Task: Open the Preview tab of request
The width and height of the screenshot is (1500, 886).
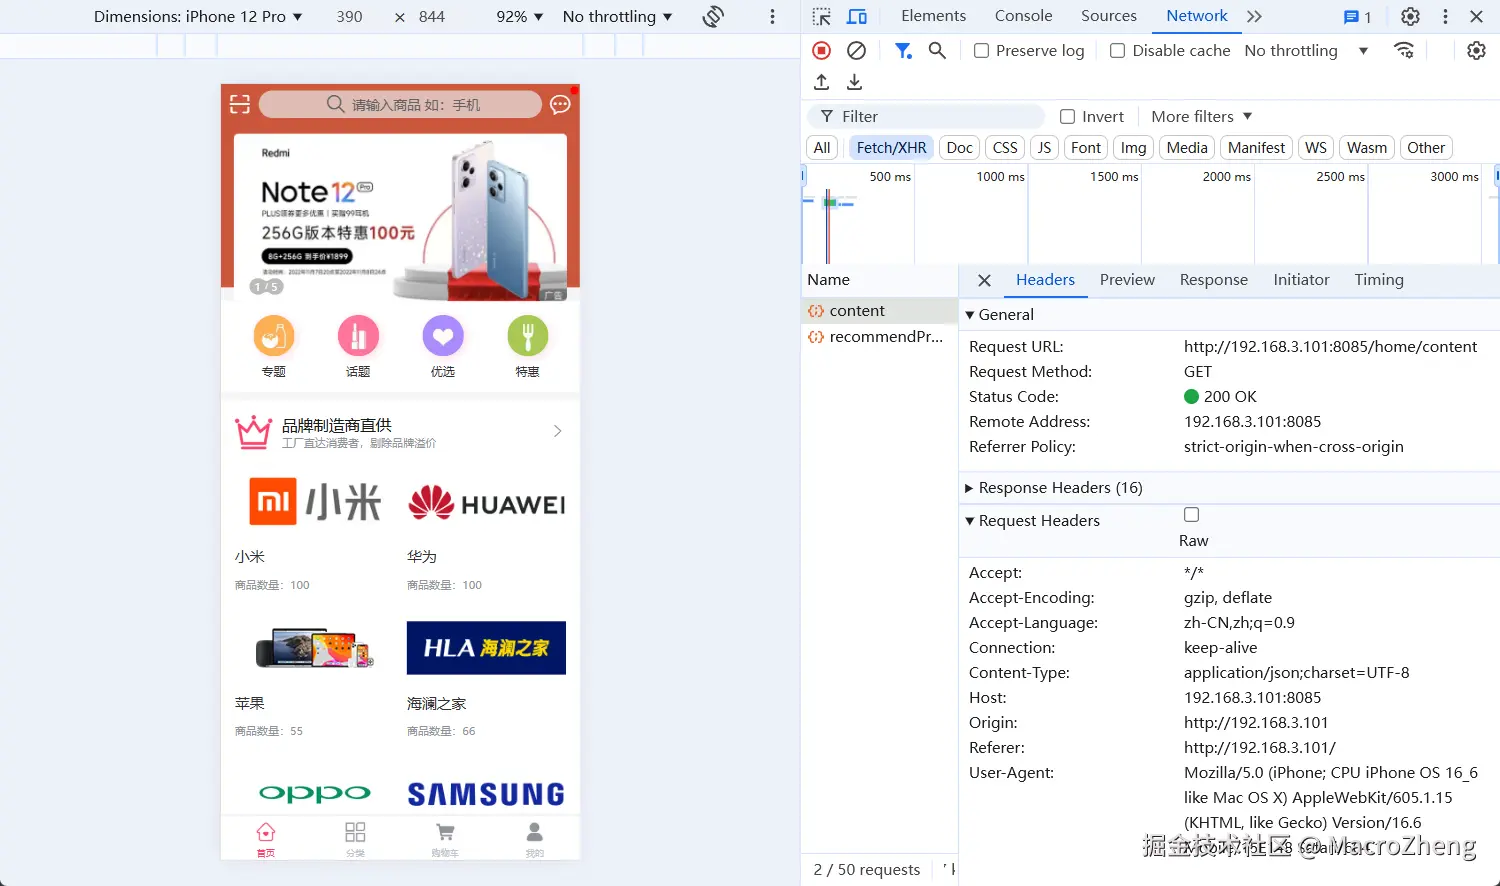Action: (1127, 280)
